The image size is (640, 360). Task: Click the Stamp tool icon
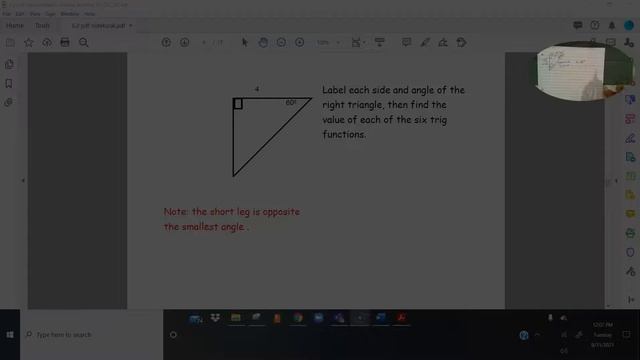pyautogui.click(x=461, y=42)
